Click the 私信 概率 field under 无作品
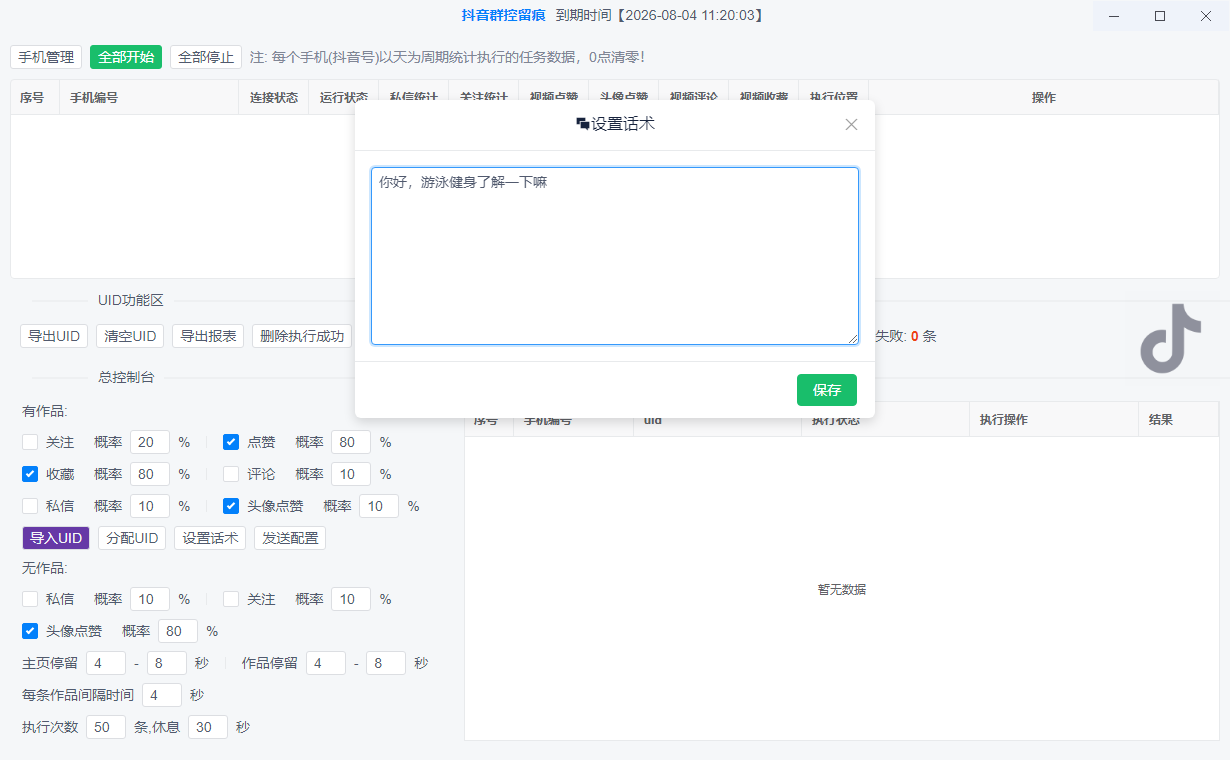This screenshot has width=1230, height=760. [150, 599]
